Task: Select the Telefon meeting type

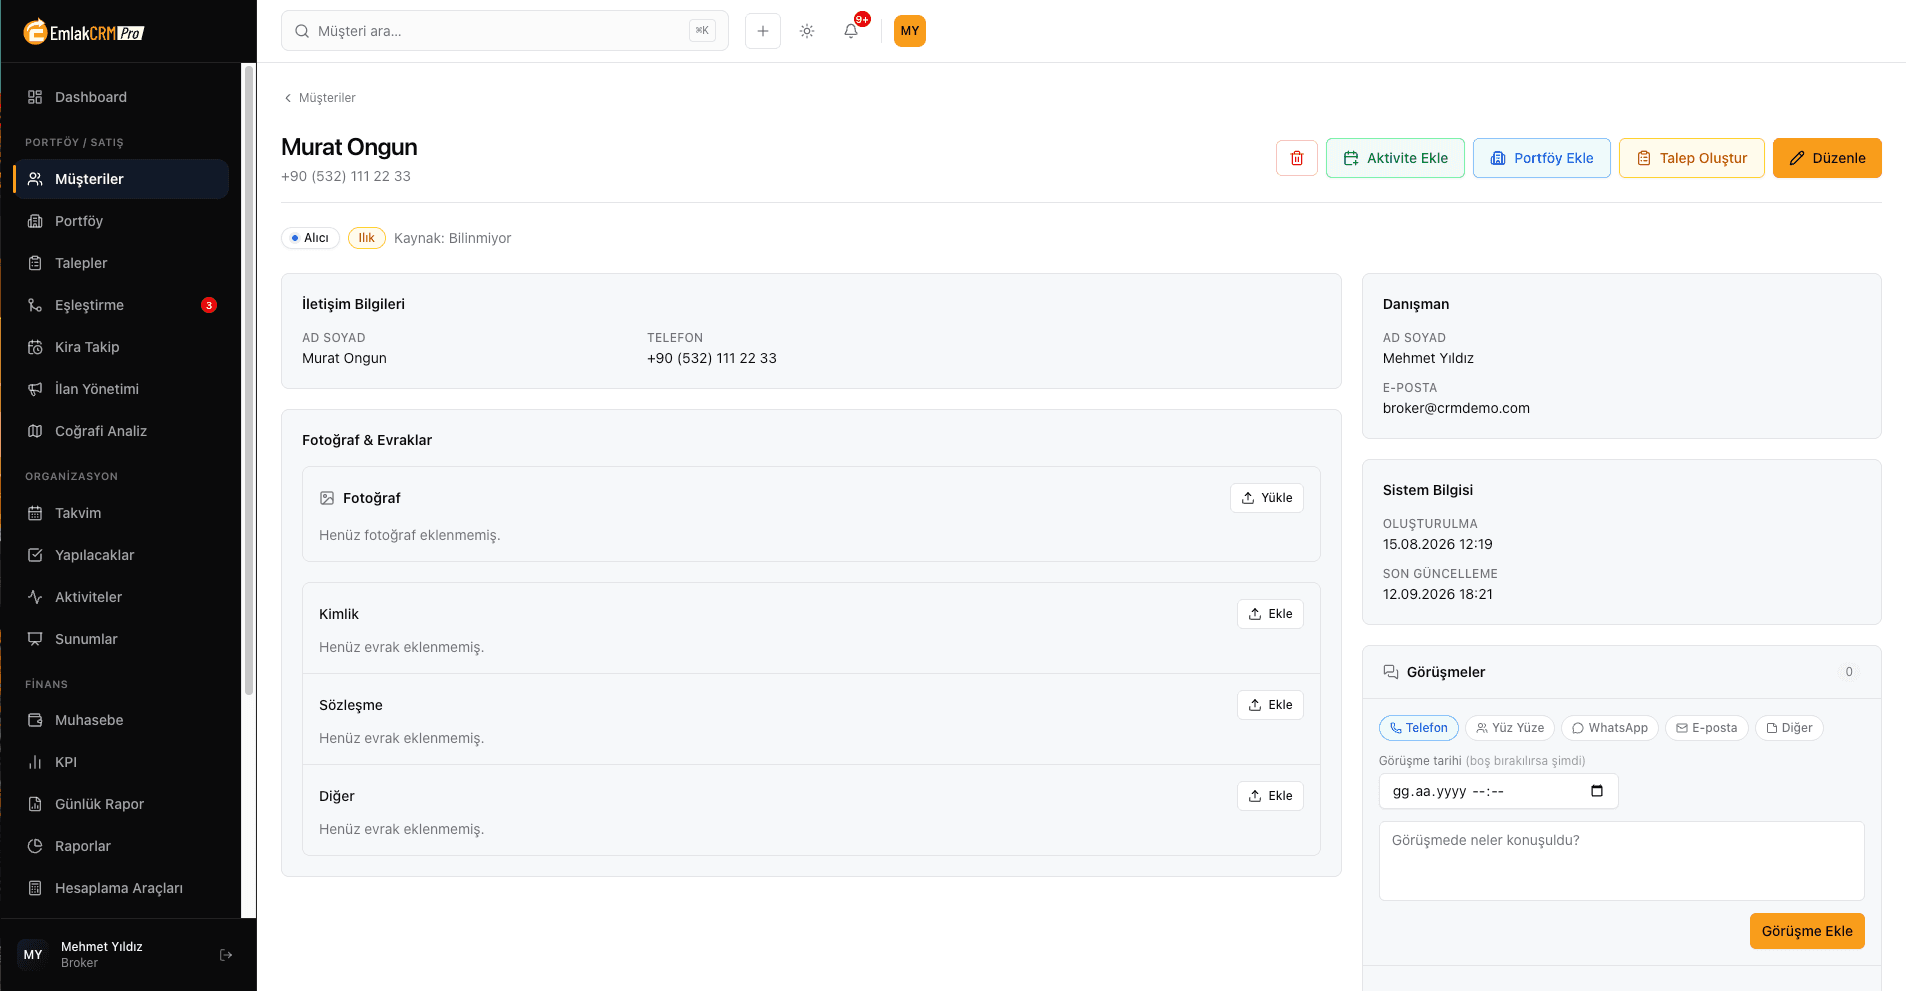Action: (1418, 728)
